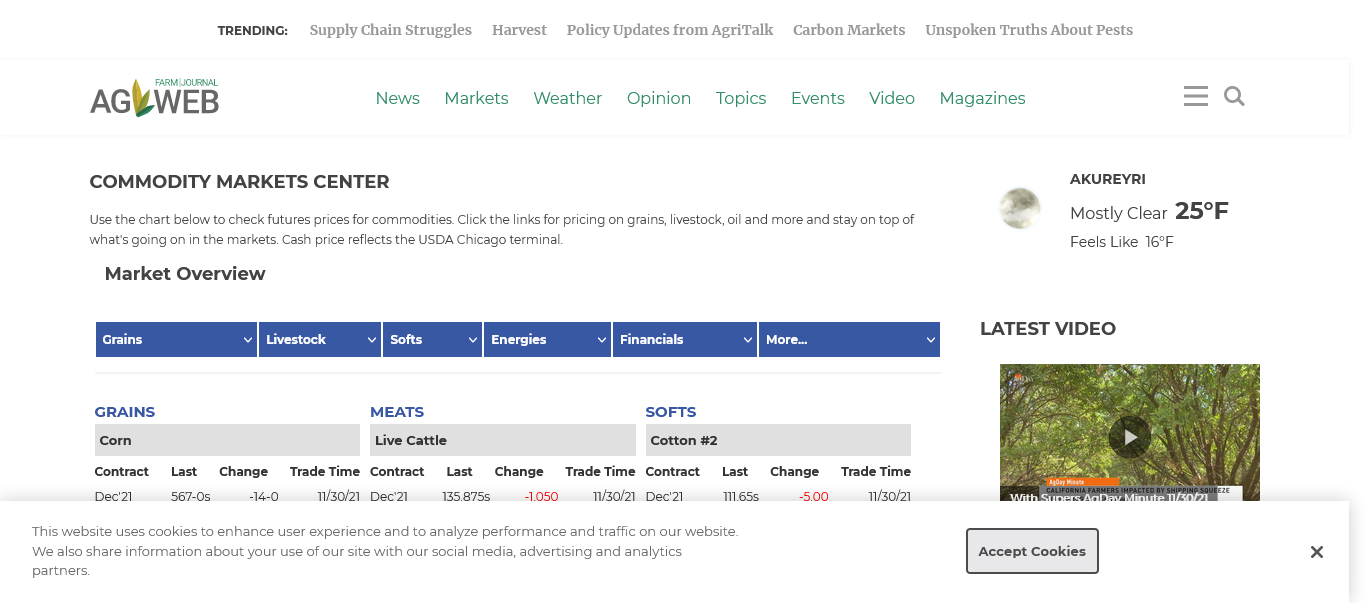Viewport: 1366px width, 603px height.
Task: Open trending link Supply Chain Struggles
Action: pyautogui.click(x=390, y=30)
